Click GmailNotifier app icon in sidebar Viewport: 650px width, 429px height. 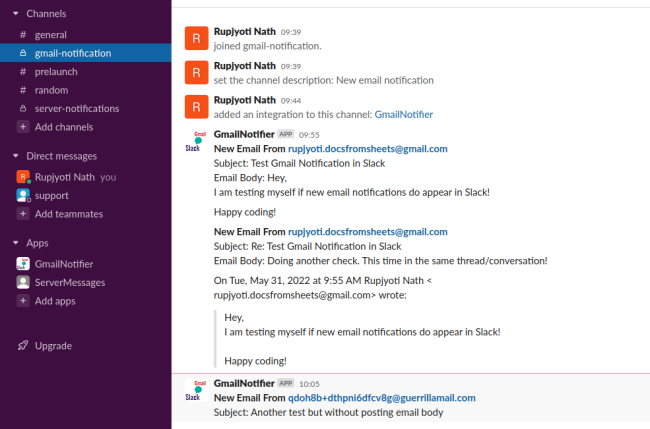click(x=23, y=264)
